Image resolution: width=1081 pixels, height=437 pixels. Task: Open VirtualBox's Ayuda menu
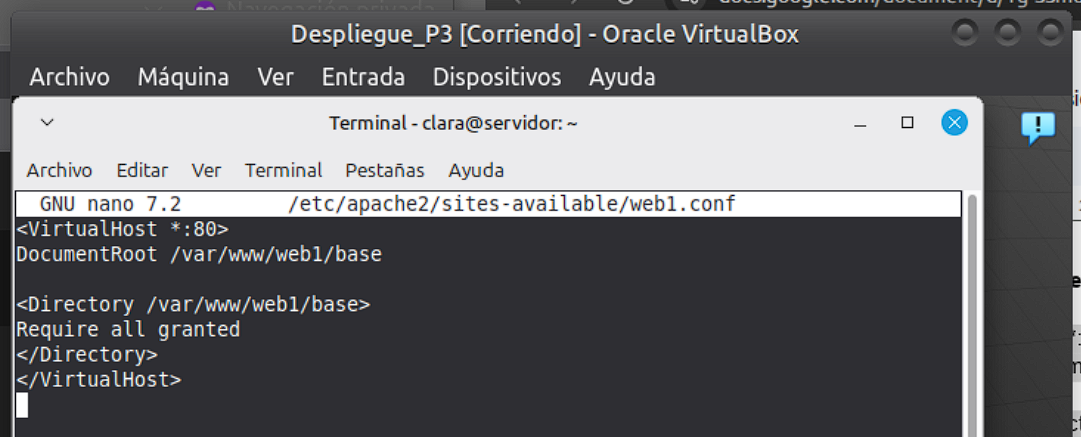pos(622,77)
